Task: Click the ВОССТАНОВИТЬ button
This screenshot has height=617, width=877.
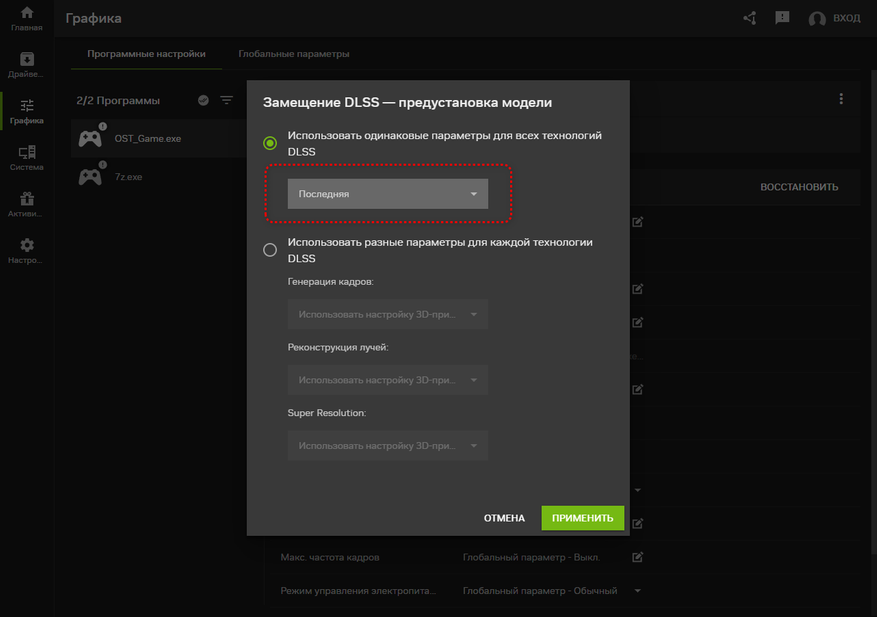Action: [x=799, y=187]
